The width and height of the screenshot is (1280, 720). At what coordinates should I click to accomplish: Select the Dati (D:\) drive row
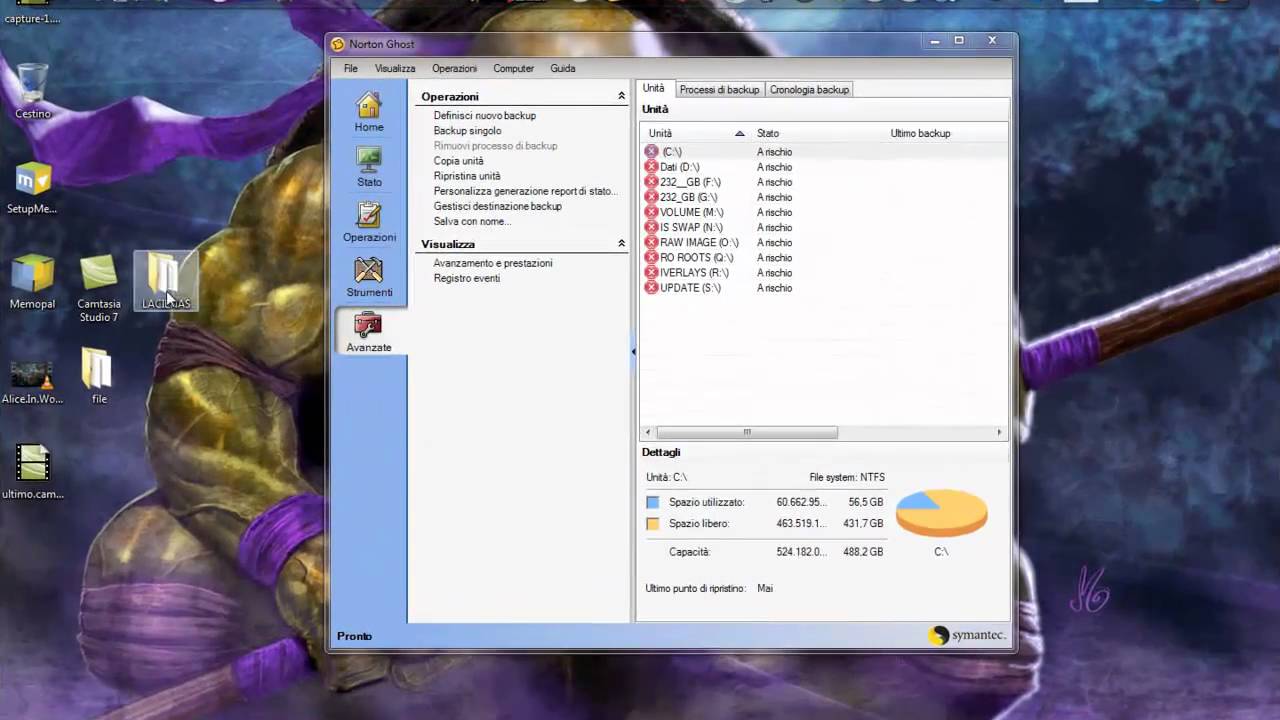click(824, 167)
